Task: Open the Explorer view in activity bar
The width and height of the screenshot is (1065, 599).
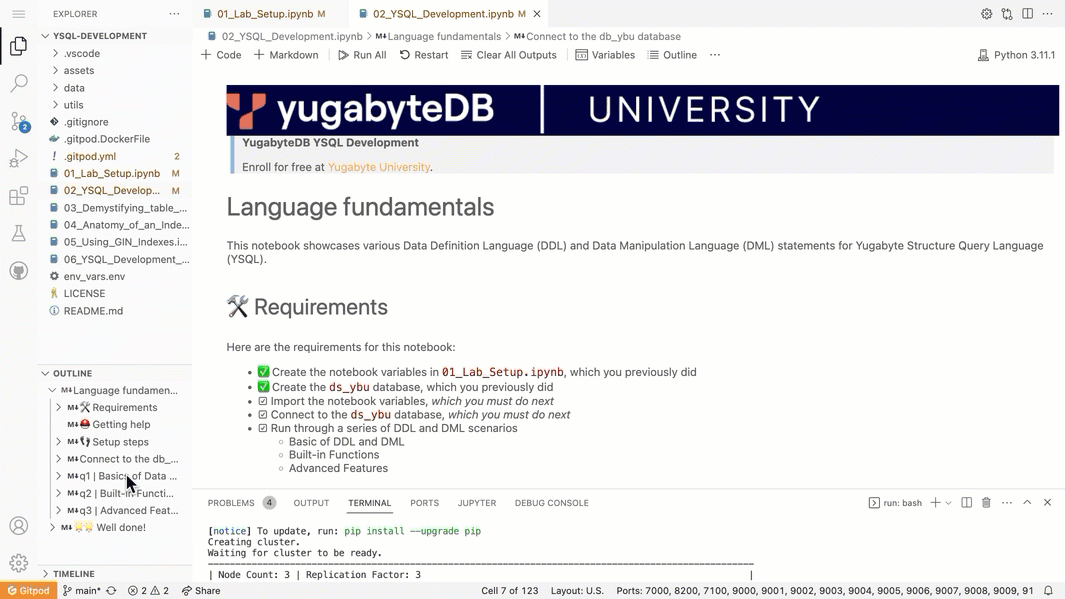Action: click(18, 46)
